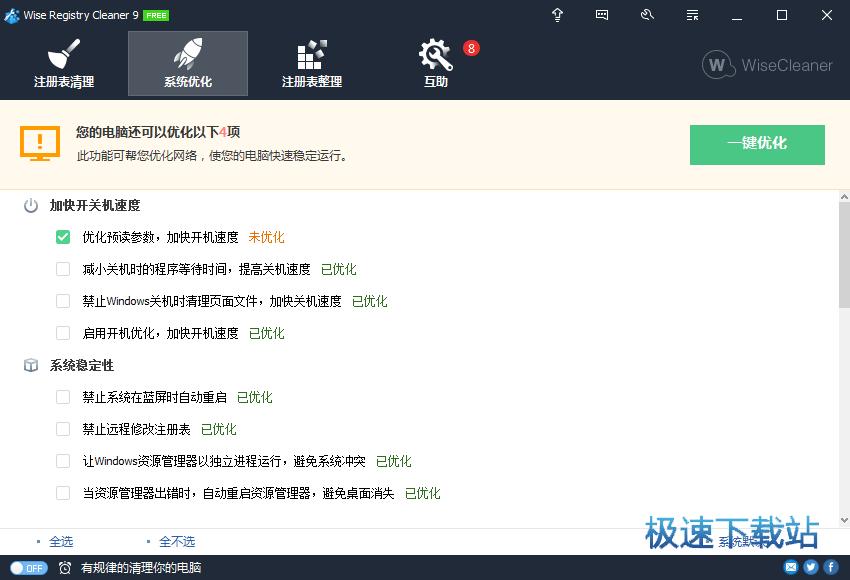Open the 互助 tab with badge
This screenshot has width=850, height=580.
[436, 64]
